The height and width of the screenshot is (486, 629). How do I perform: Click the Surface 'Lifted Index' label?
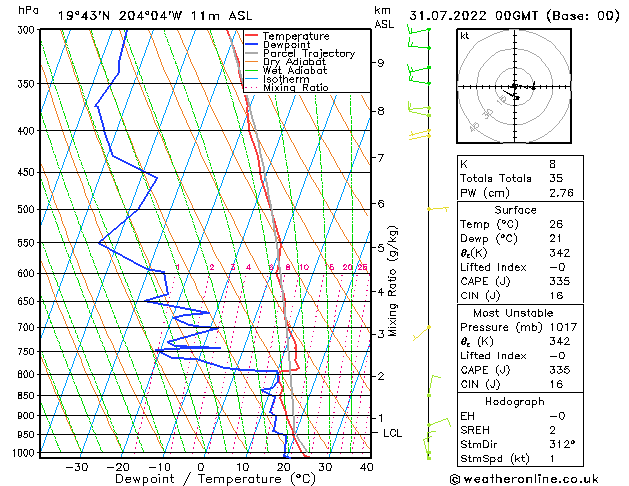click(493, 267)
